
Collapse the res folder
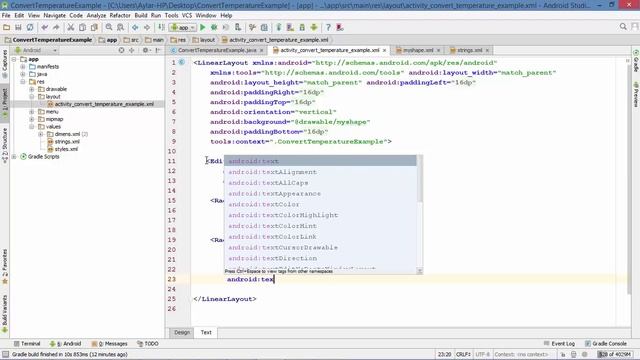(x=23, y=82)
